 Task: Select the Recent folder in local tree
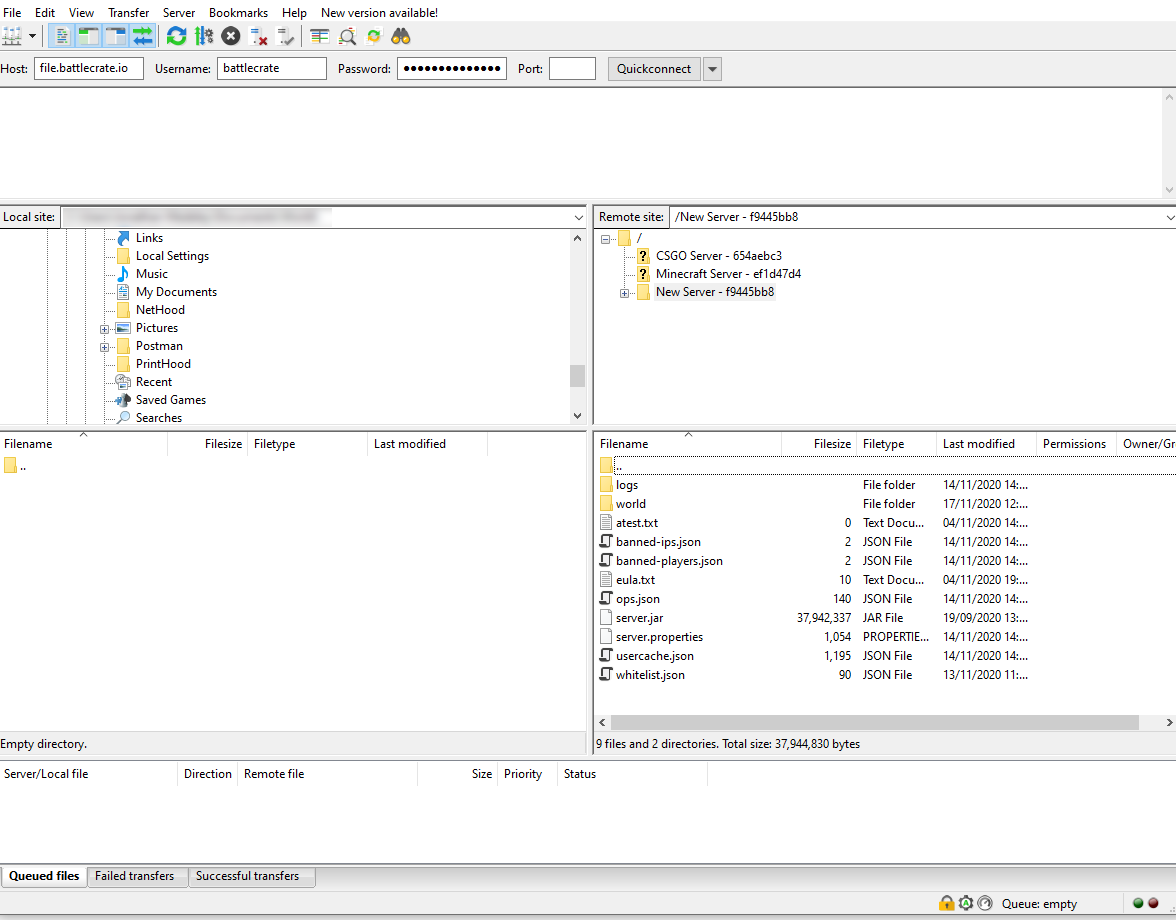[x=154, y=382]
